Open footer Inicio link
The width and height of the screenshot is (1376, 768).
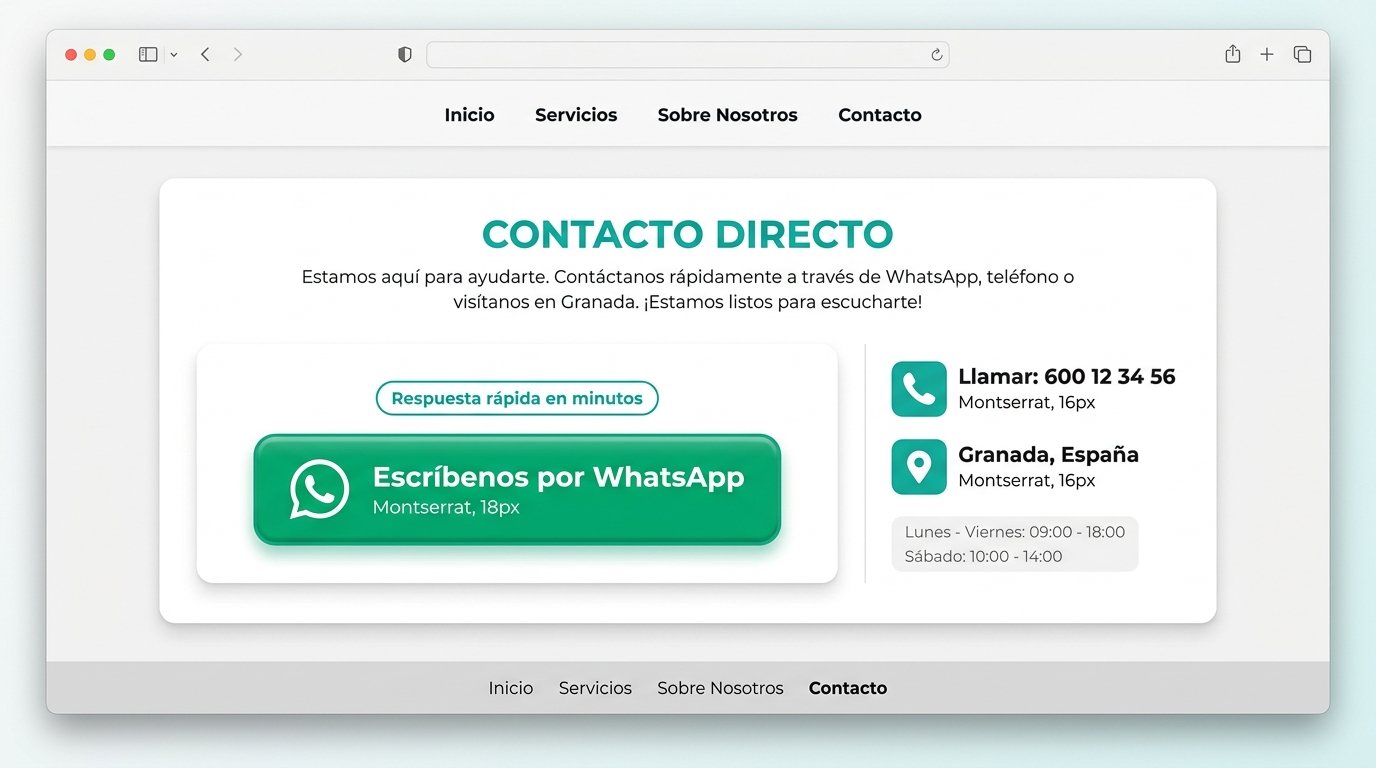click(x=511, y=688)
